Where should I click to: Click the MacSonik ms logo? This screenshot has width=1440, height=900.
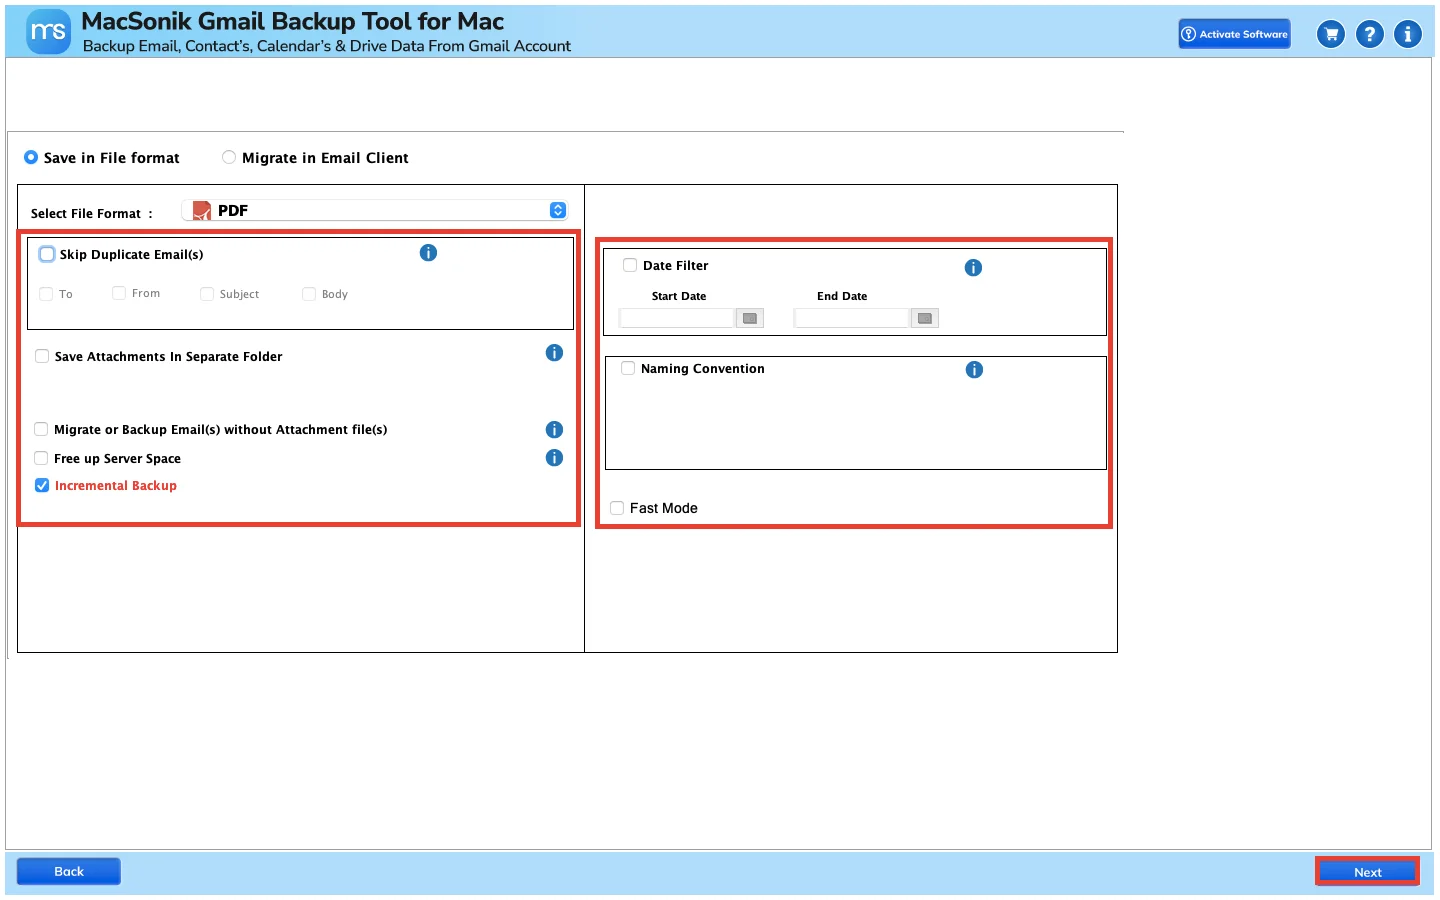point(48,32)
